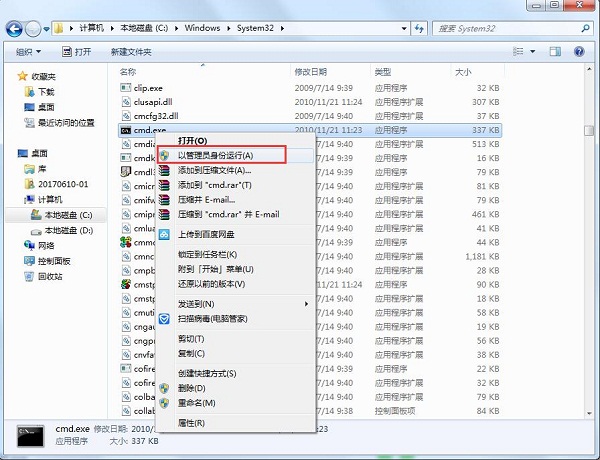This screenshot has height=460, width=600.
Task: Choose 压缩到 "cmd.rar" 并 E-mail
Action: pos(235,214)
